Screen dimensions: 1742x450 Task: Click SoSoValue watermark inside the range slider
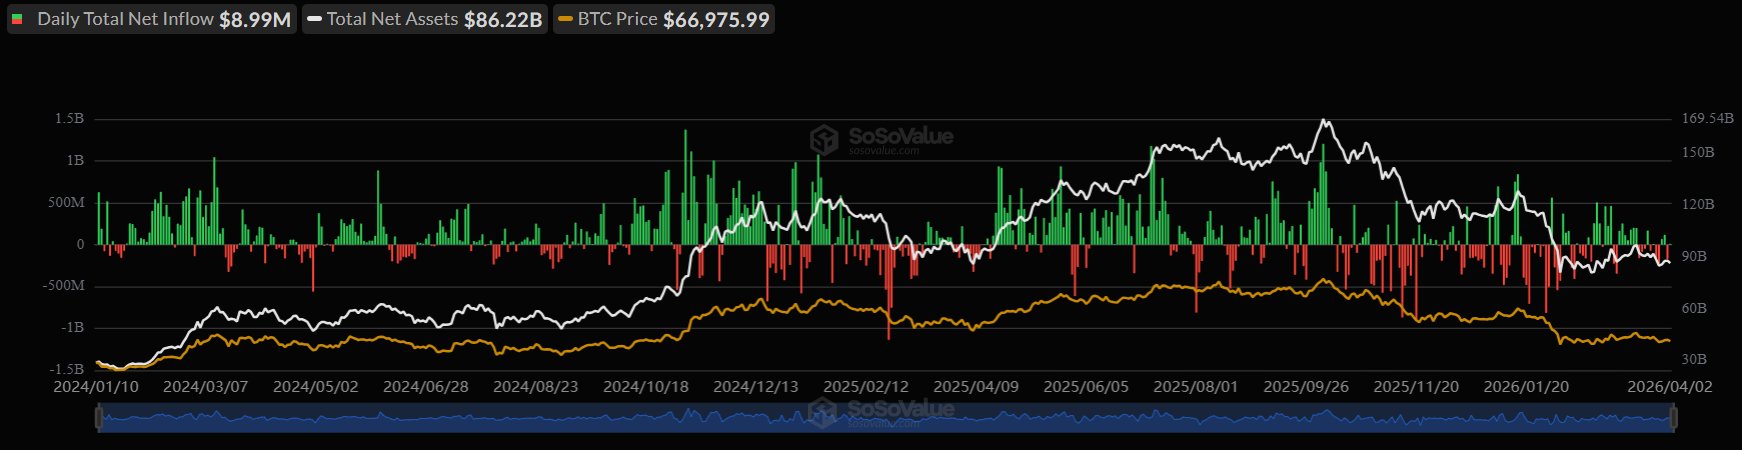pyautogui.click(x=881, y=412)
